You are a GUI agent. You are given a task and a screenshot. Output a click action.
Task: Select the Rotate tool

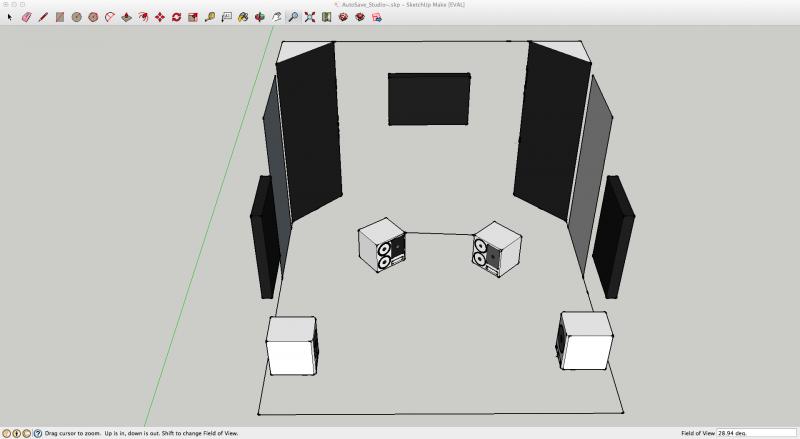pos(177,17)
